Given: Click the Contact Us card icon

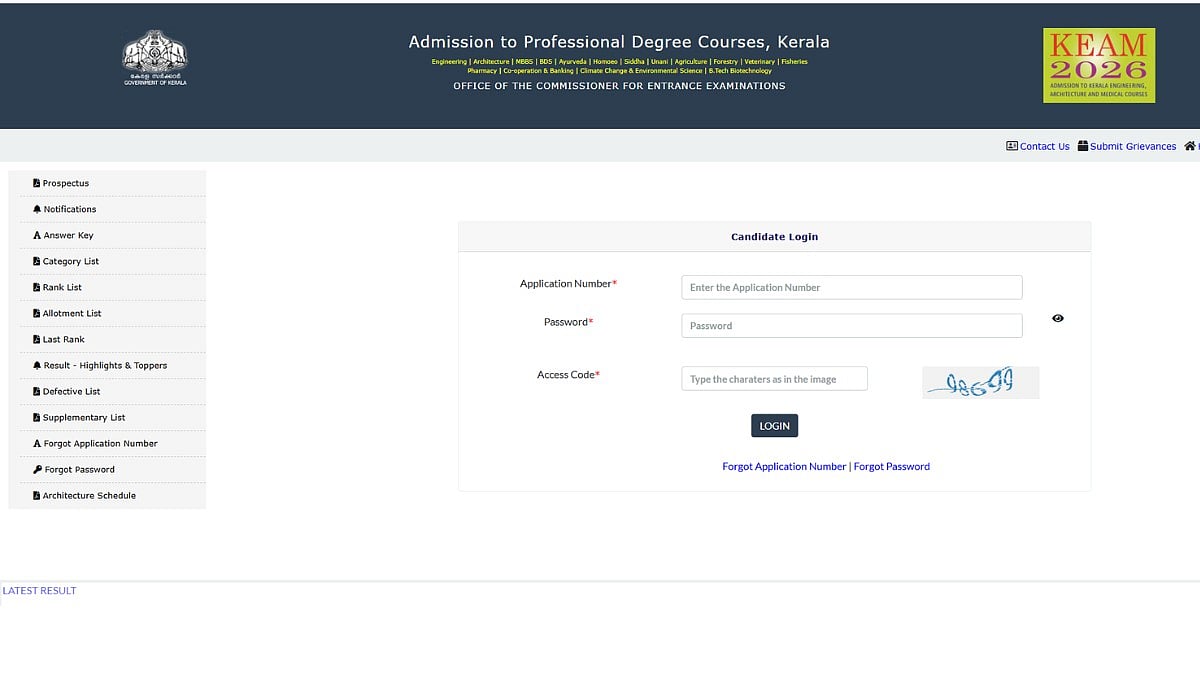Looking at the screenshot, I should tap(1012, 146).
